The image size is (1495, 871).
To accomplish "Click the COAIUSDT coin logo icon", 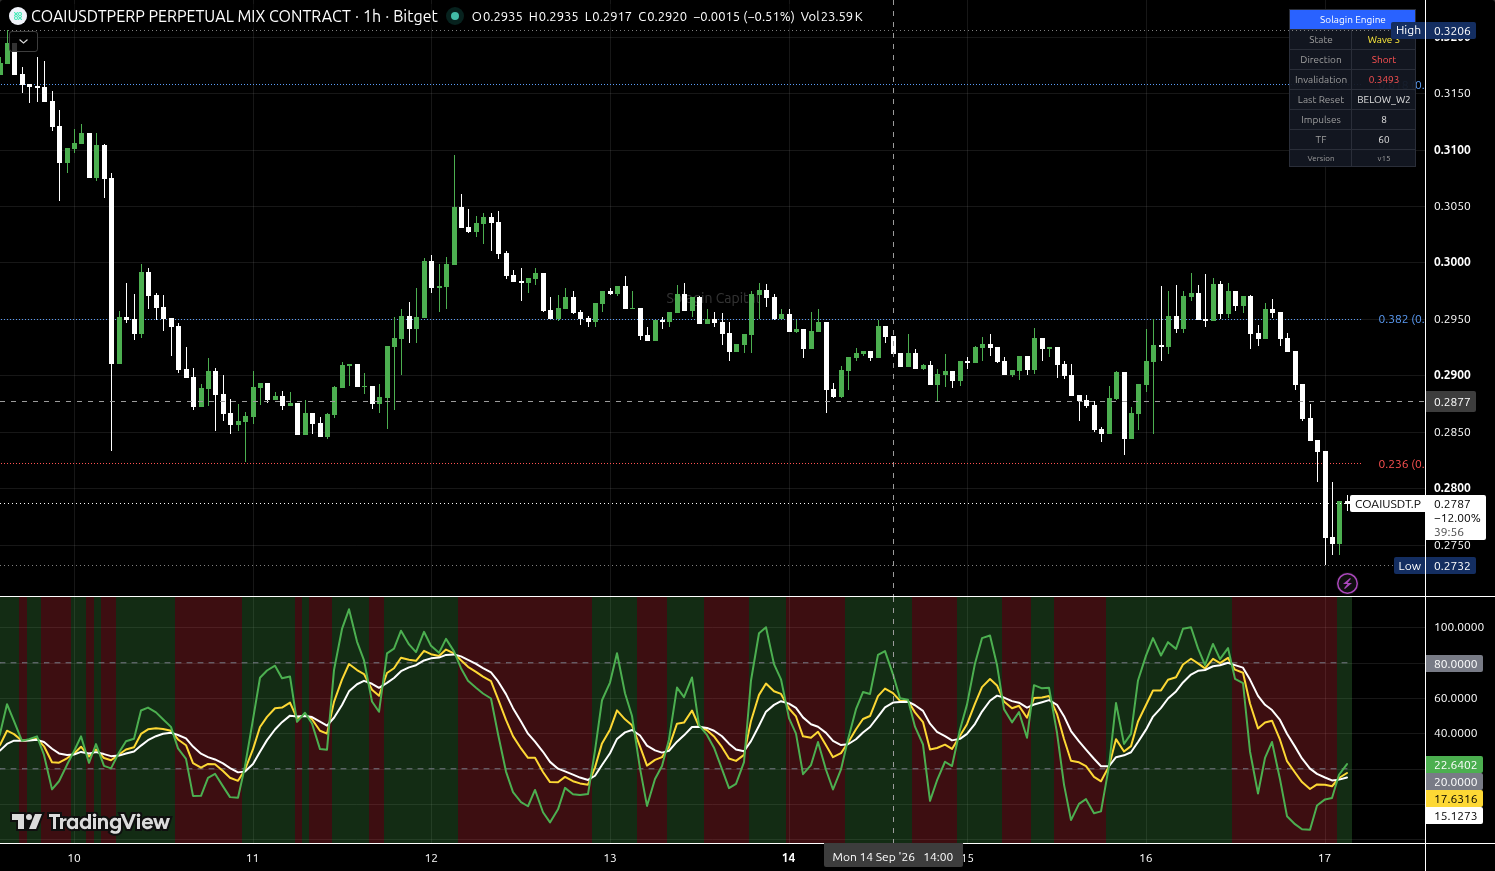I will point(17,16).
